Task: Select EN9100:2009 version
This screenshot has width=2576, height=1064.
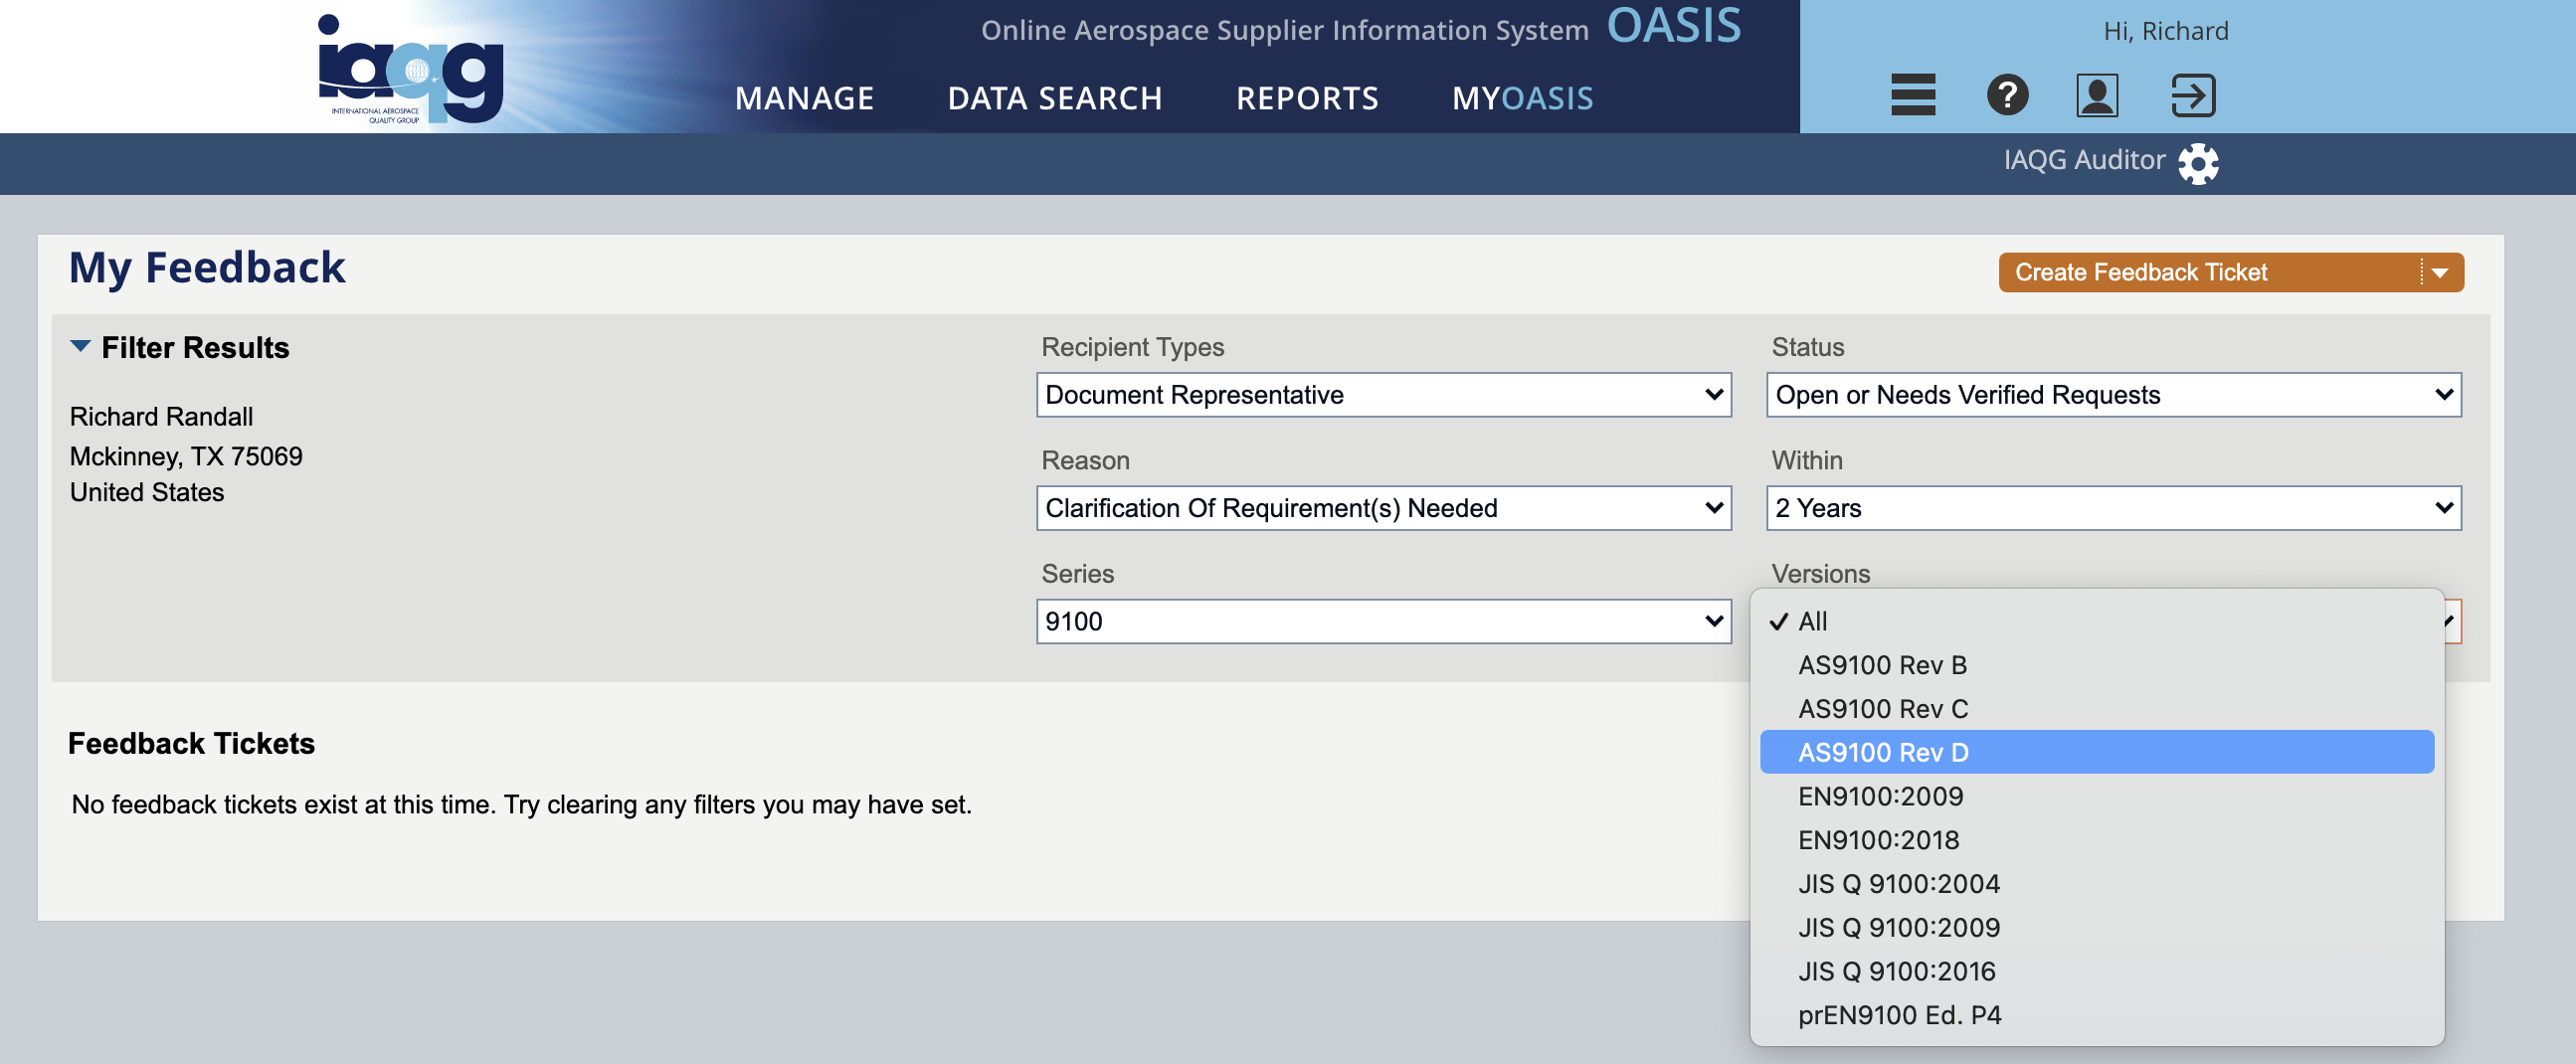Action: [2097, 796]
